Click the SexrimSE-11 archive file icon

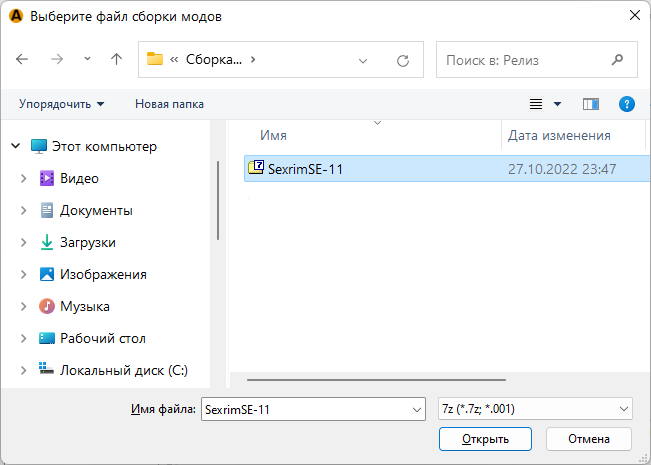point(256,169)
